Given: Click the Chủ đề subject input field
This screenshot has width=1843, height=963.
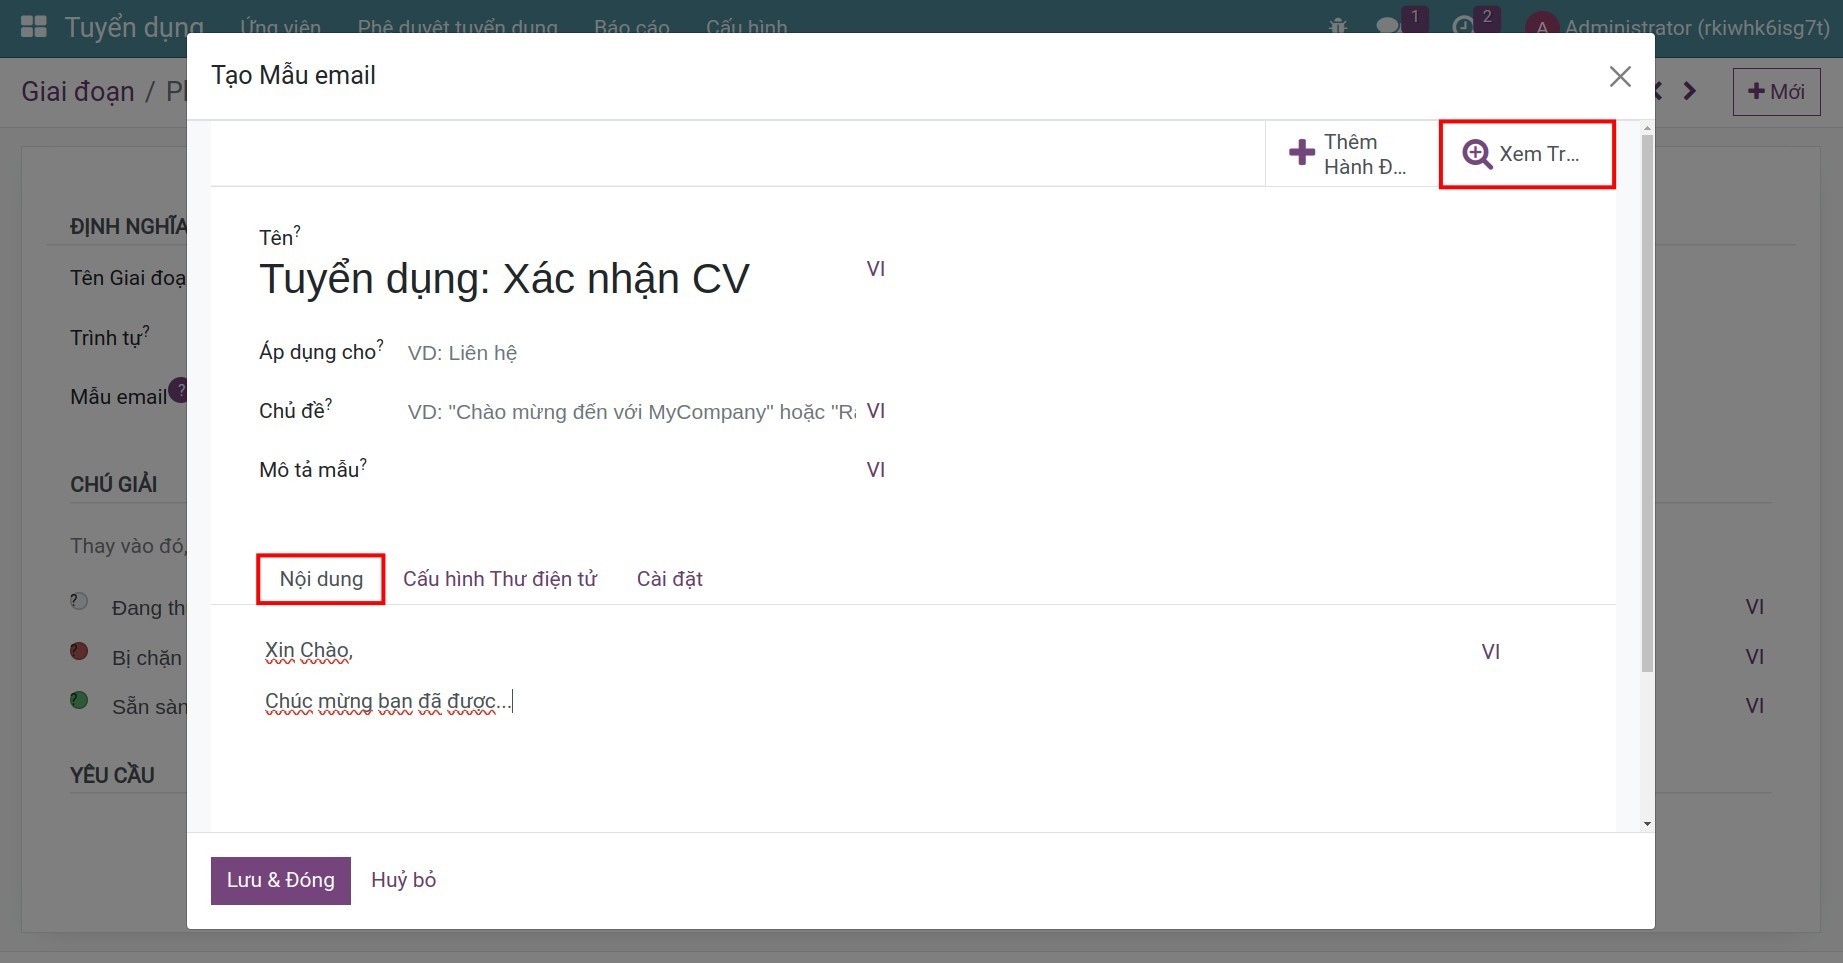Looking at the screenshot, I should tap(630, 412).
